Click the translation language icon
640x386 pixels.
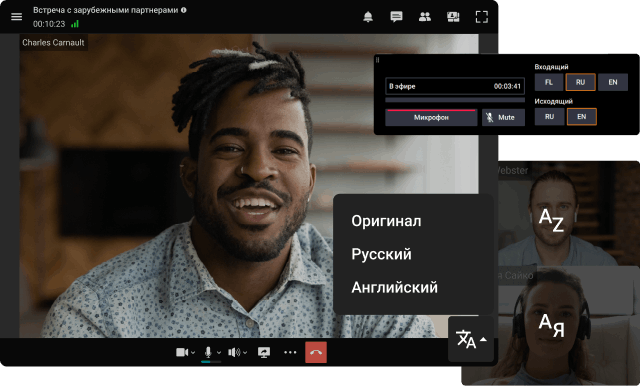(x=466, y=339)
